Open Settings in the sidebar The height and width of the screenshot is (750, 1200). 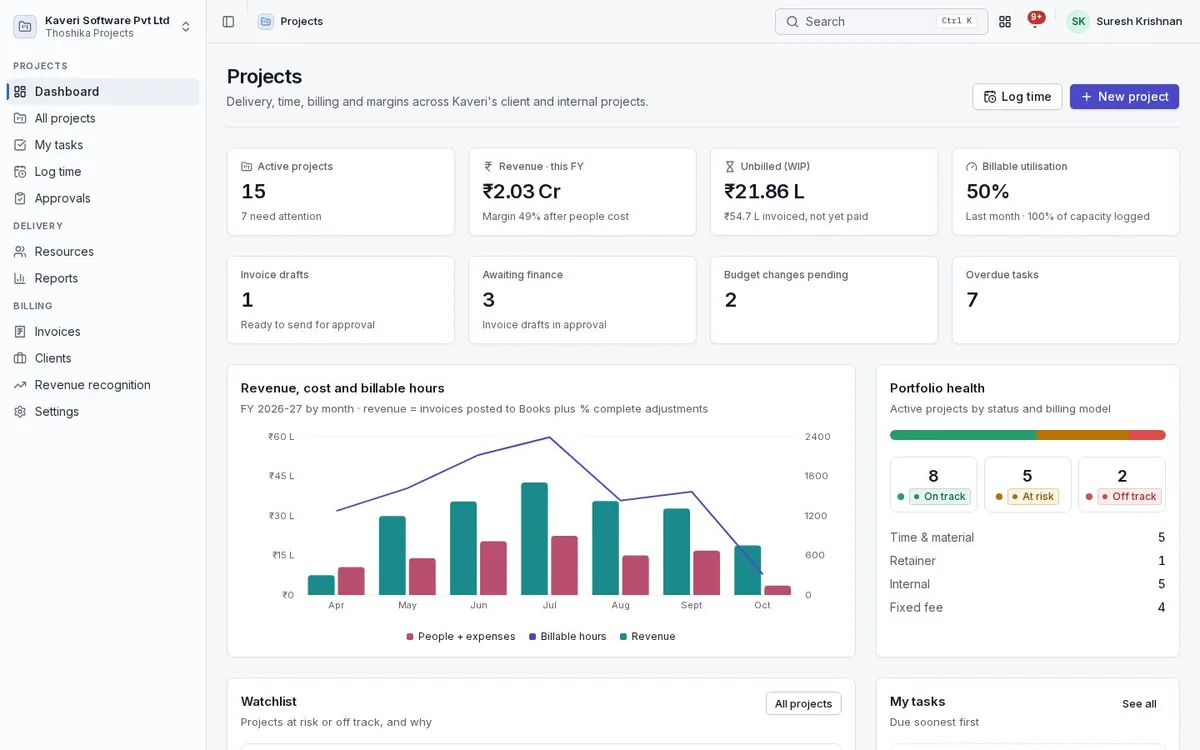pyautogui.click(x=103, y=411)
